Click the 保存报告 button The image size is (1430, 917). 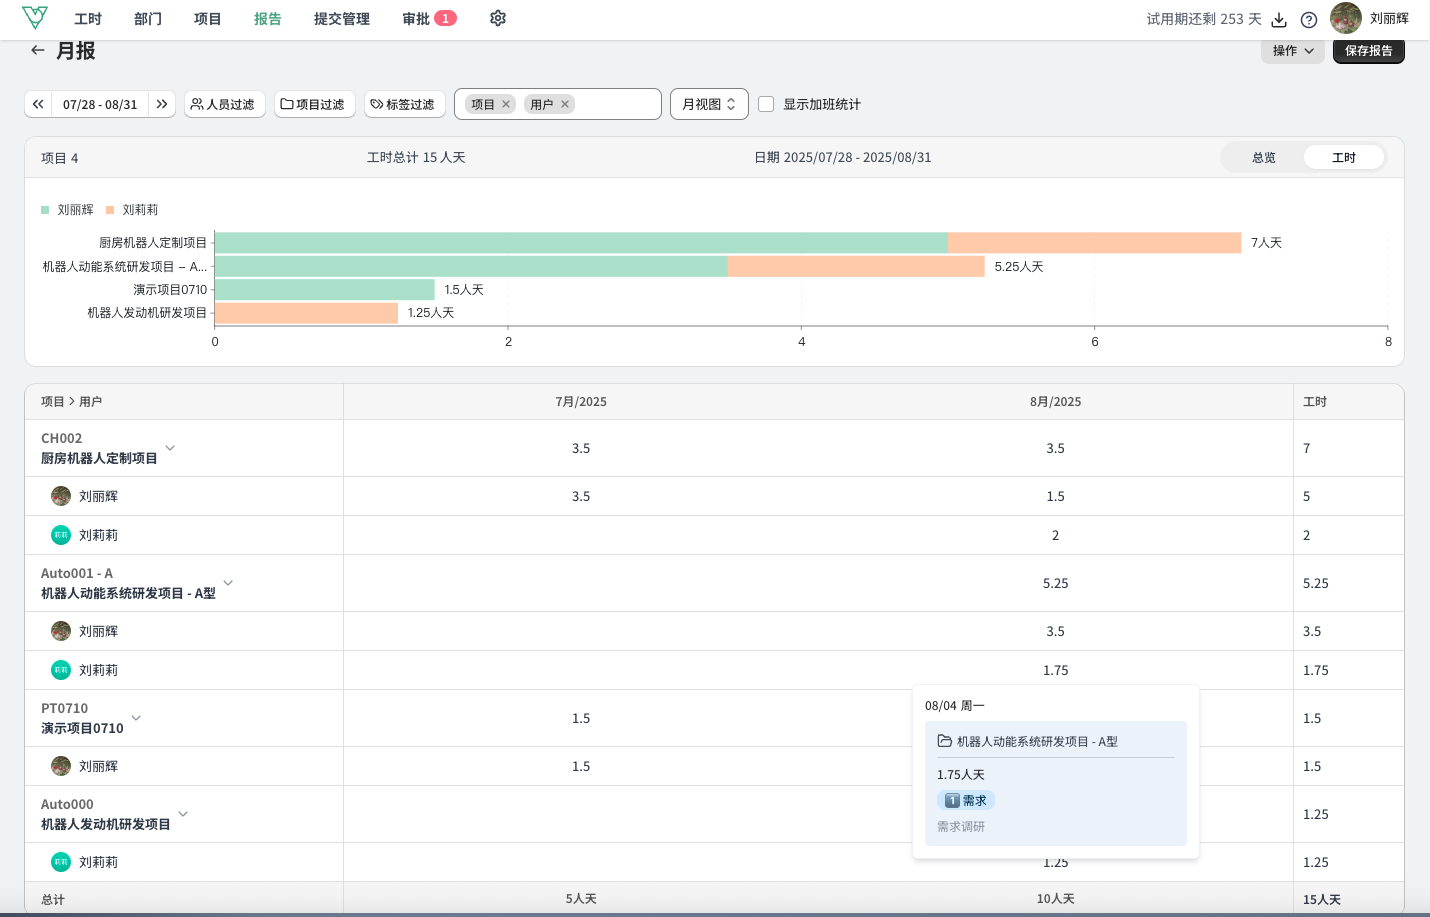[1368, 51]
